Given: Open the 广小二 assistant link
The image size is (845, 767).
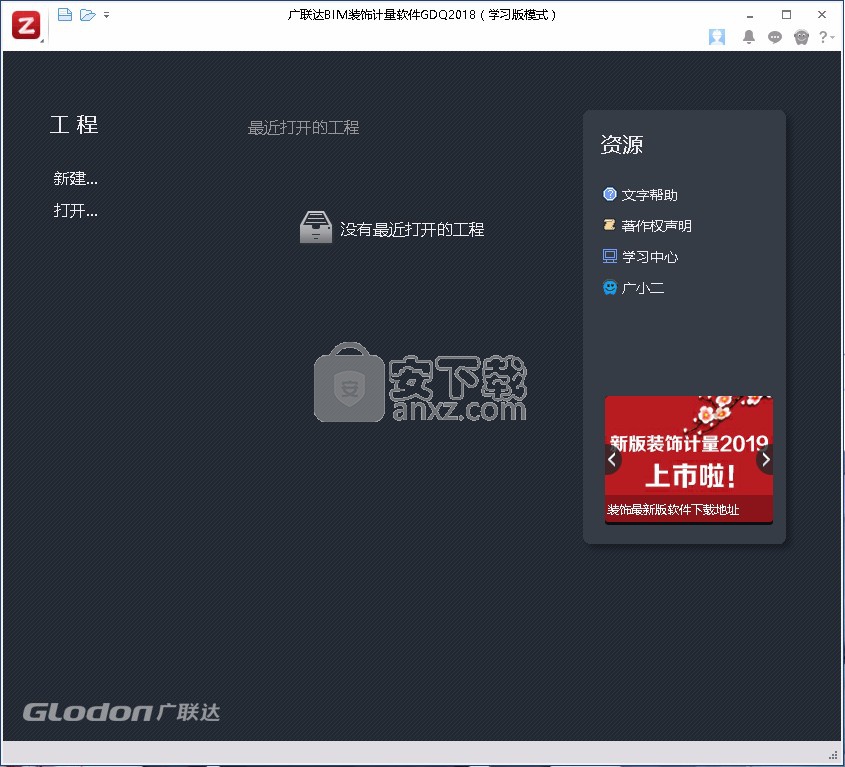Looking at the screenshot, I should tap(642, 288).
